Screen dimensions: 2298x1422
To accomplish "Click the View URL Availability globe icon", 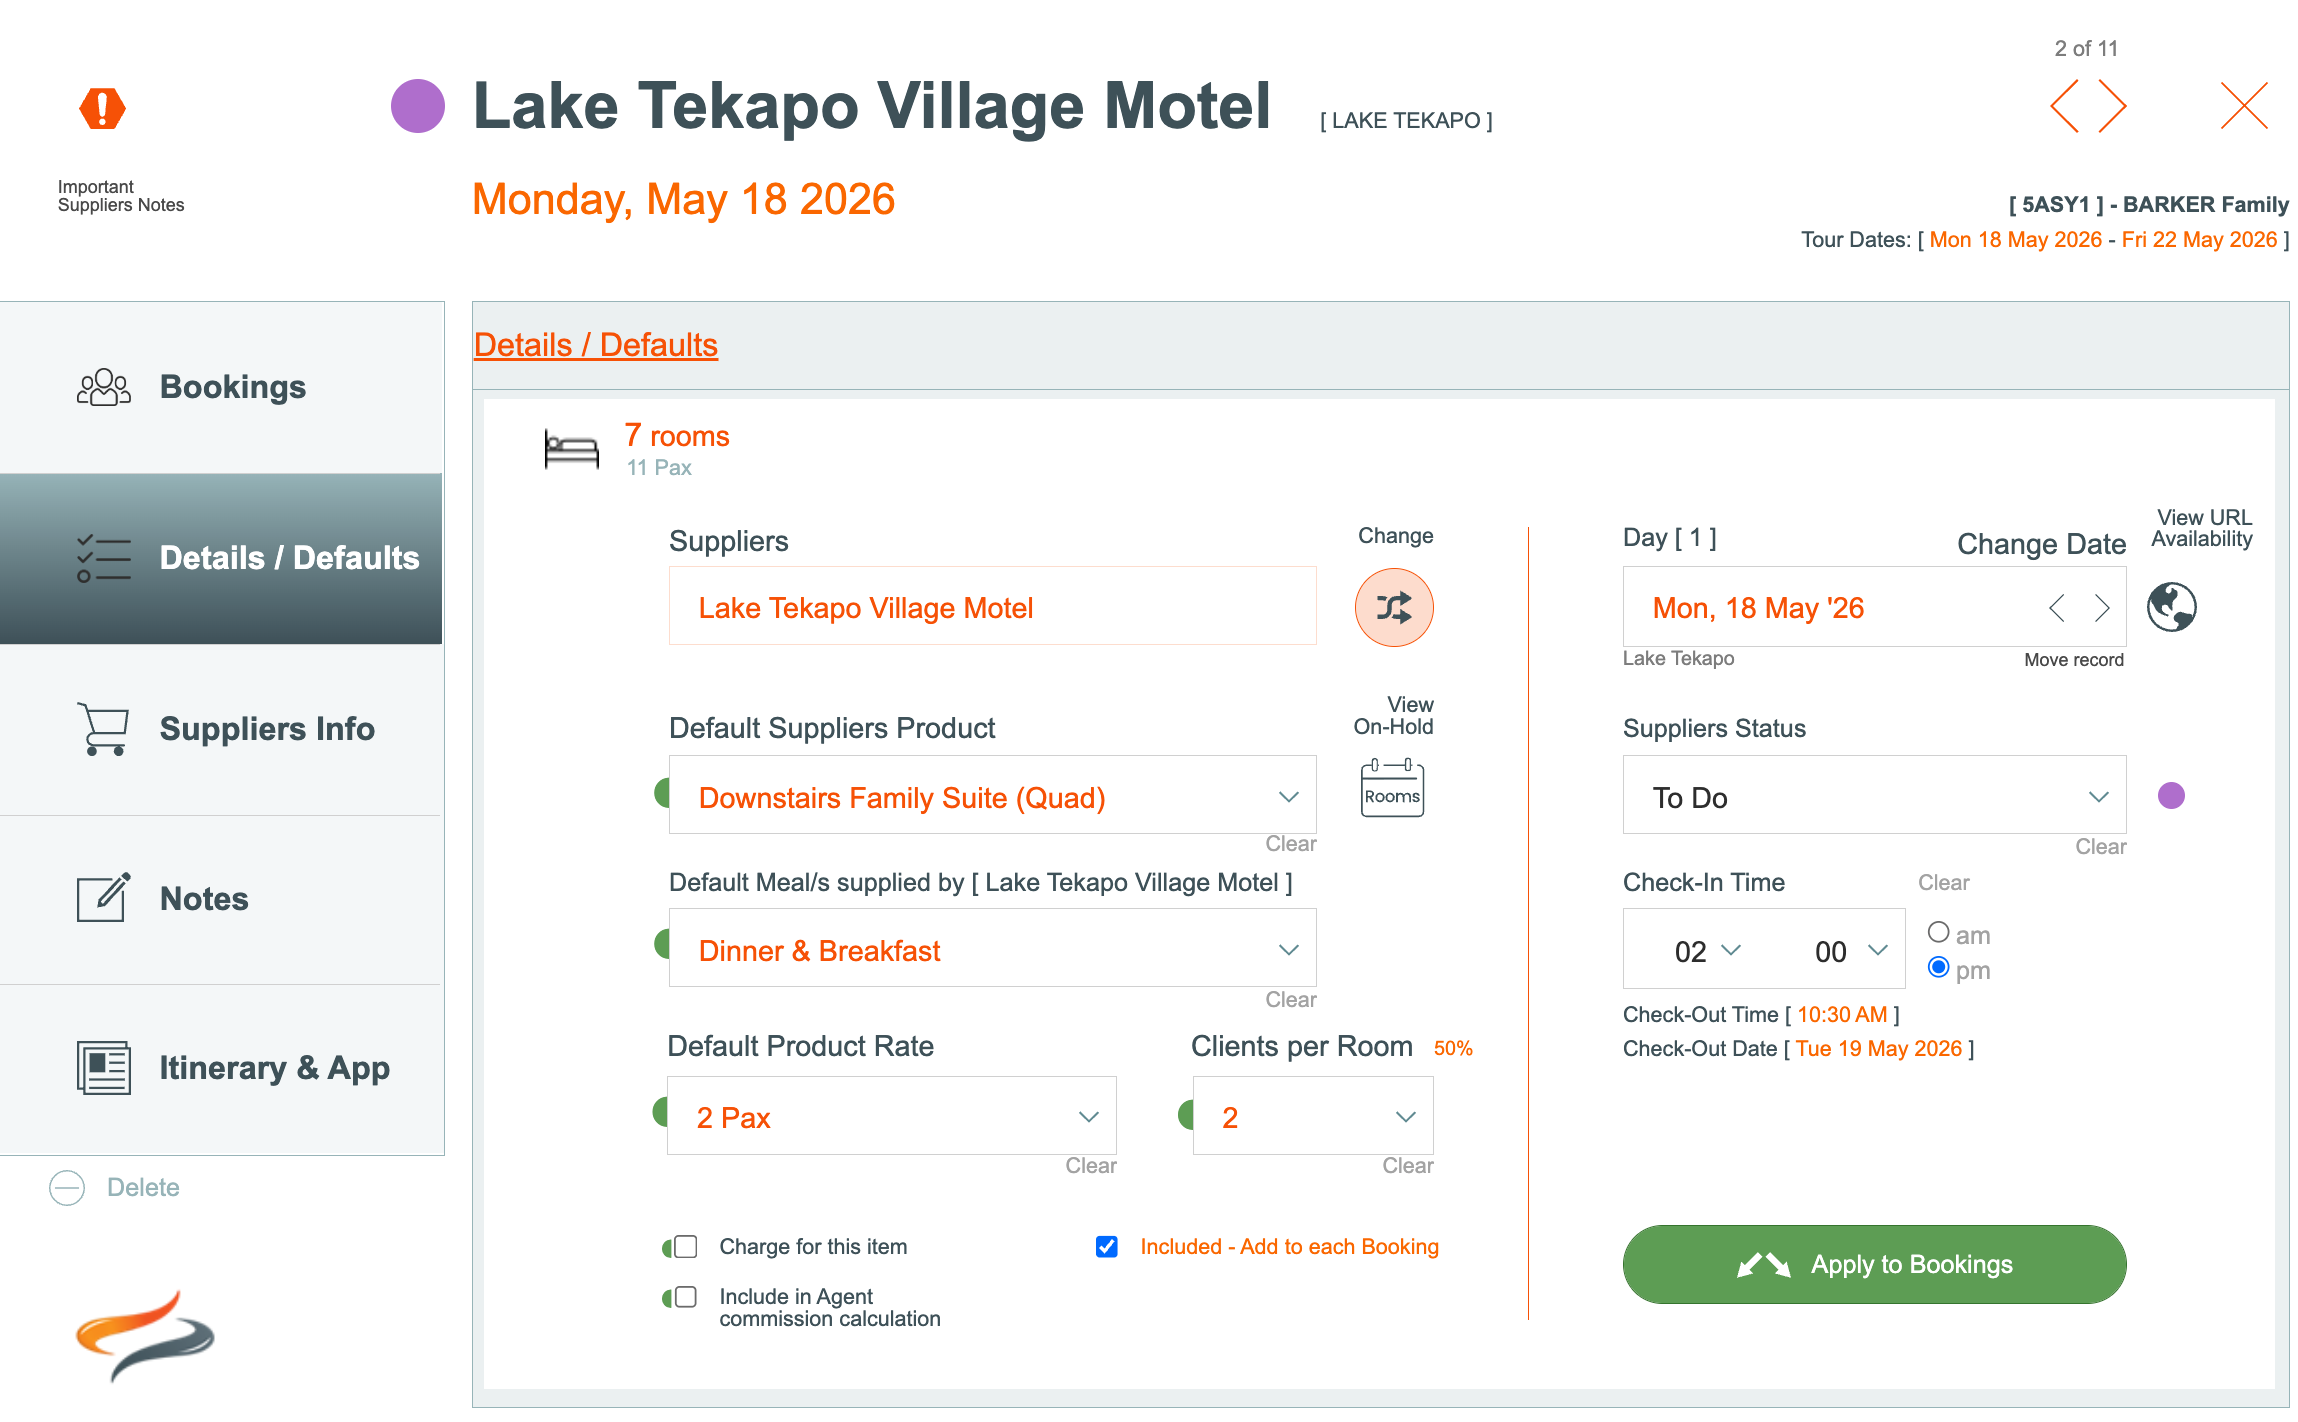I will pos(2171,606).
